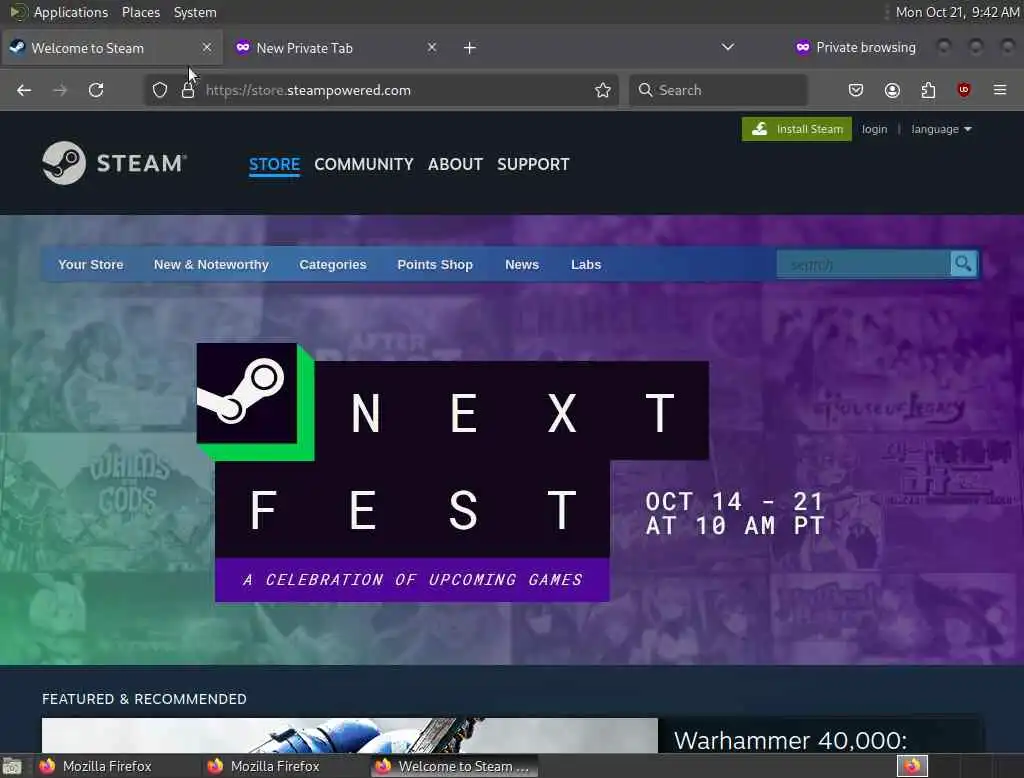
Task: Click the show desktop icon in taskbar
Action: coord(12,766)
